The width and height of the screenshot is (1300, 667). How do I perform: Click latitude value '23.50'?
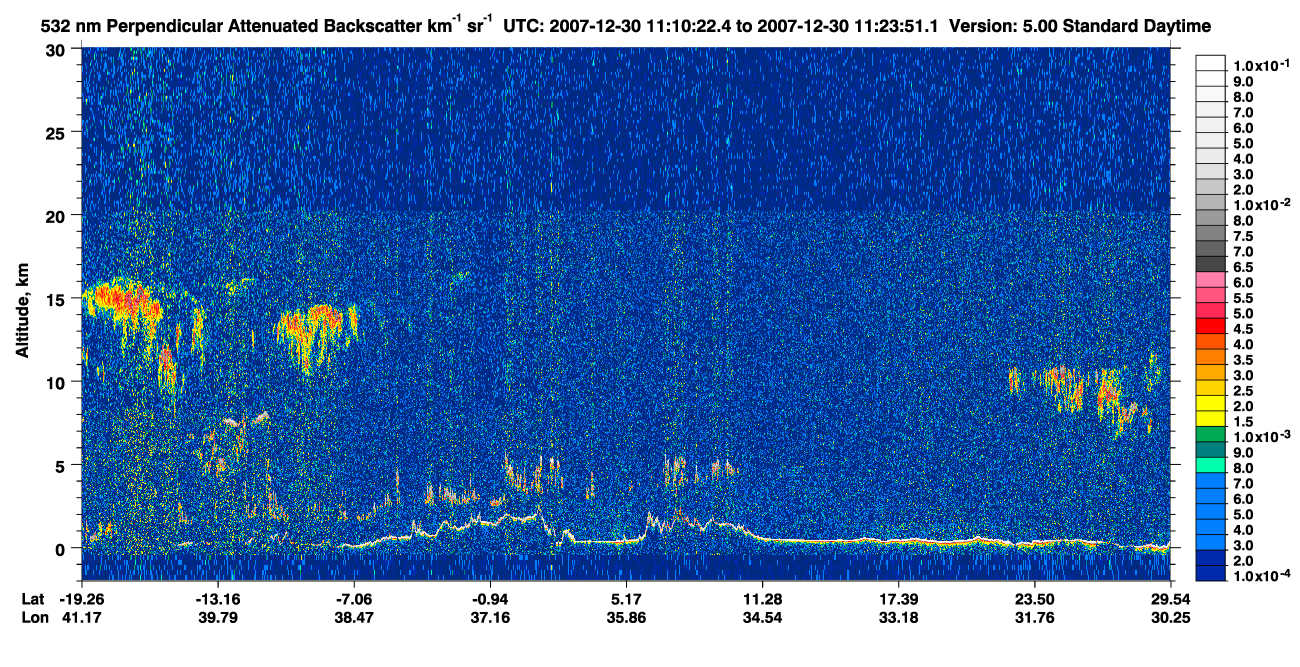click(x=1034, y=599)
